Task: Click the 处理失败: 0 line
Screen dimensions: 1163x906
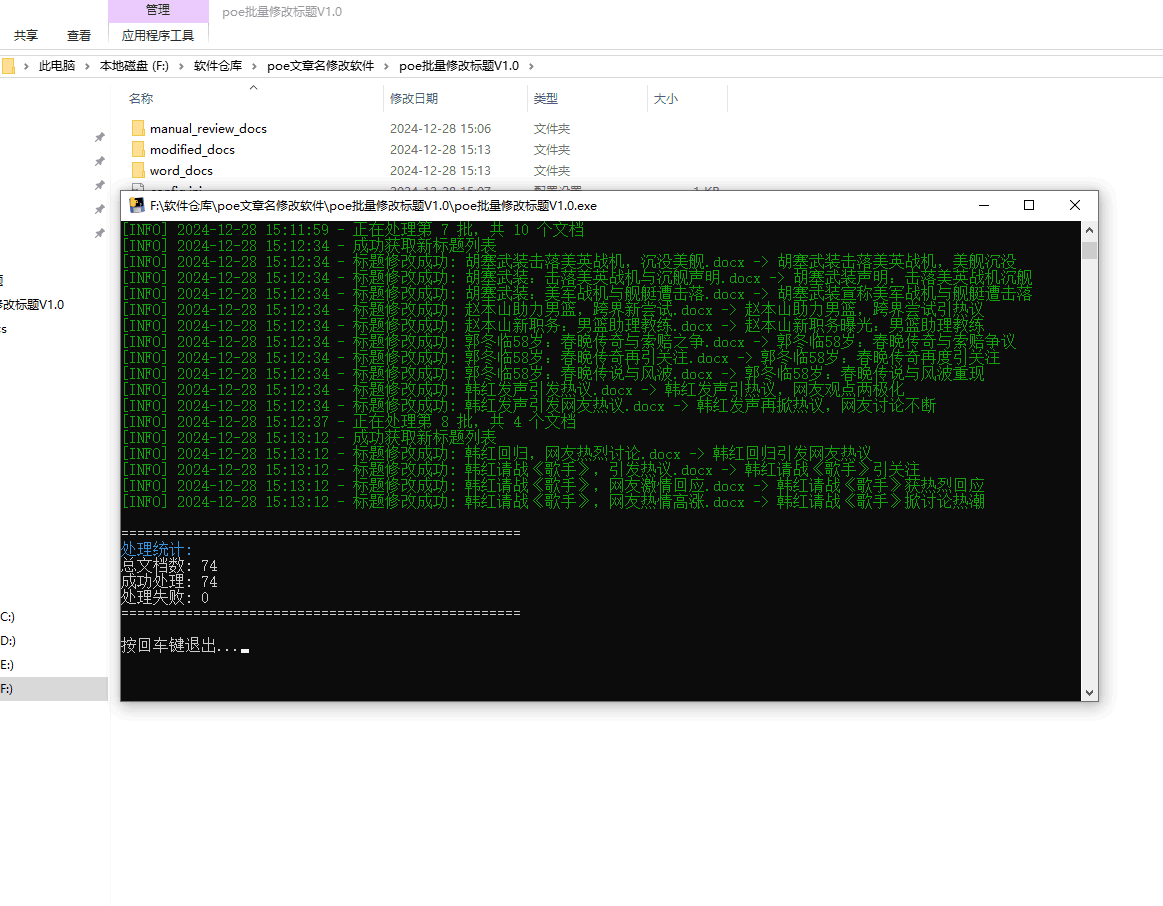Action: 165,598
